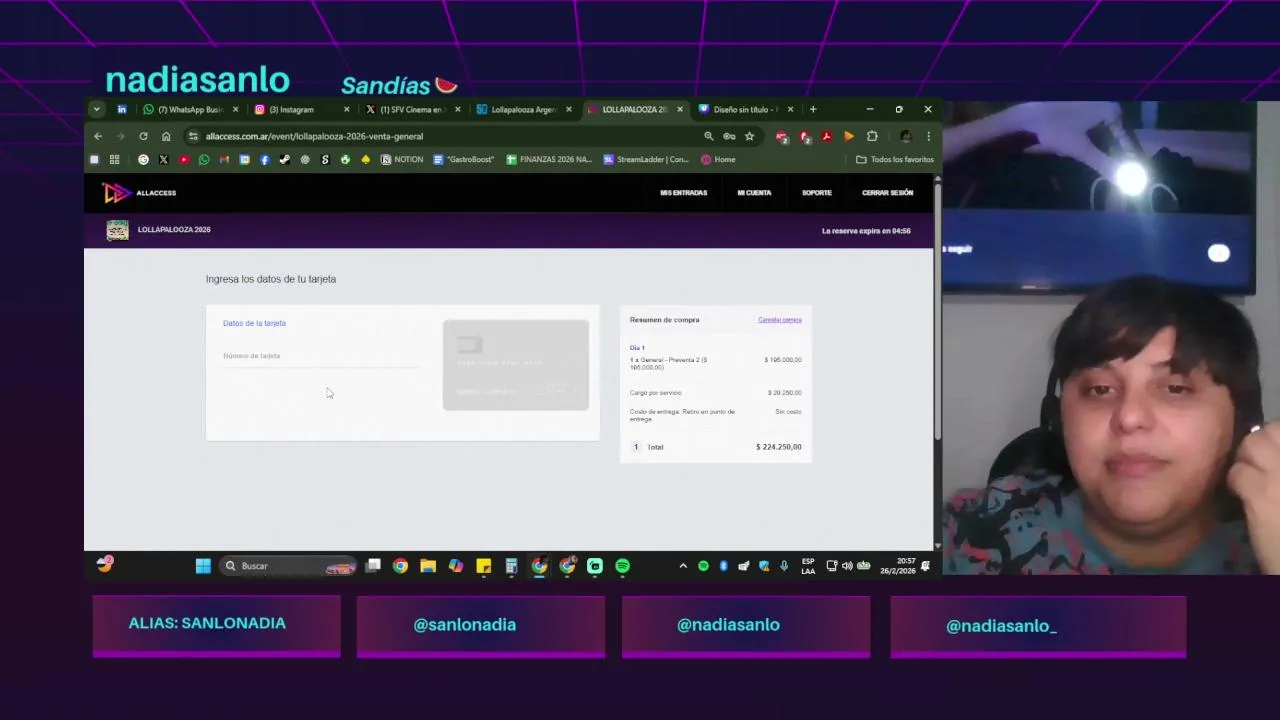Switch to the Instagram tab
This screenshot has width=1280, height=720.
click(x=302, y=109)
